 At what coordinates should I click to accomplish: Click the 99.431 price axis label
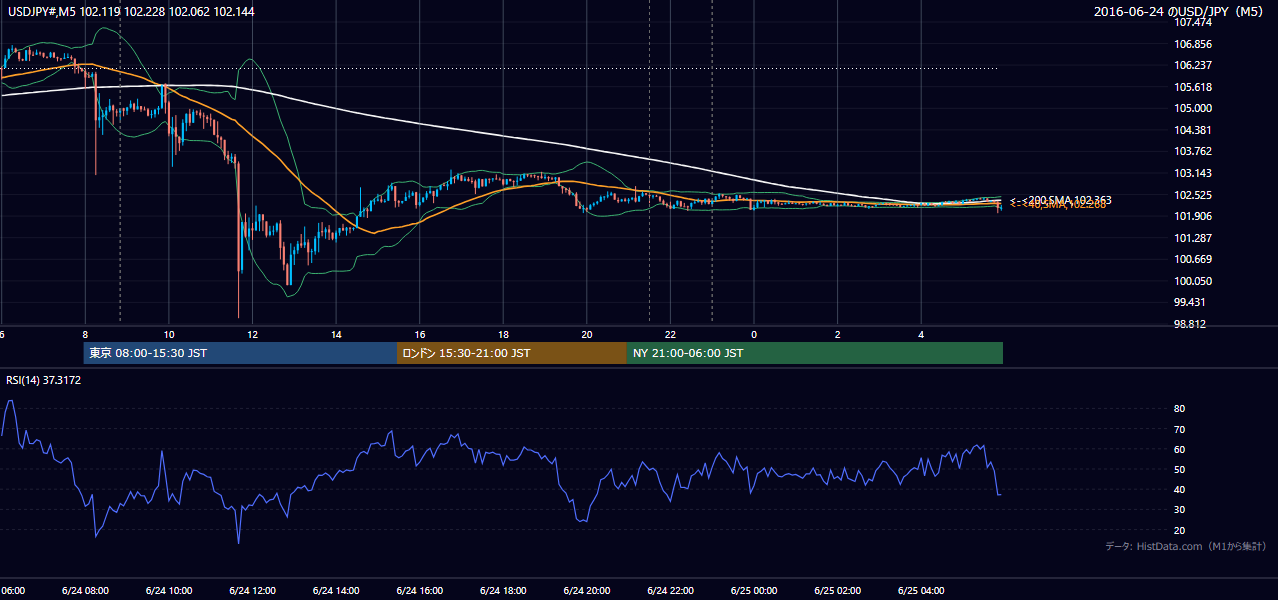coord(1190,303)
